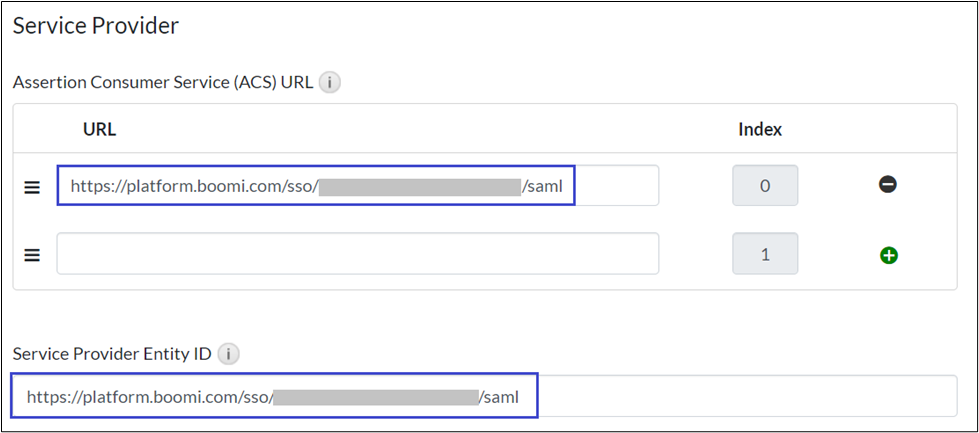Click the drag handle of the empty URL row
The width and height of the screenshot is (979, 433).
(32, 255)
